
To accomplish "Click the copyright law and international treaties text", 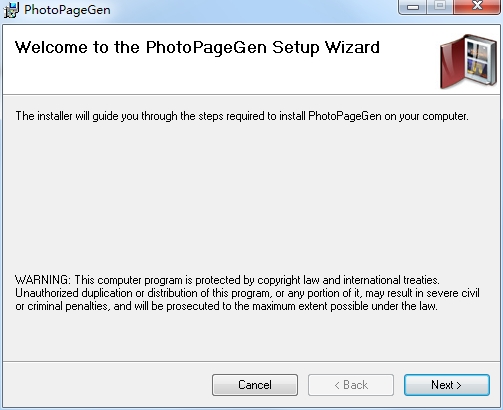I will (348, 280).
